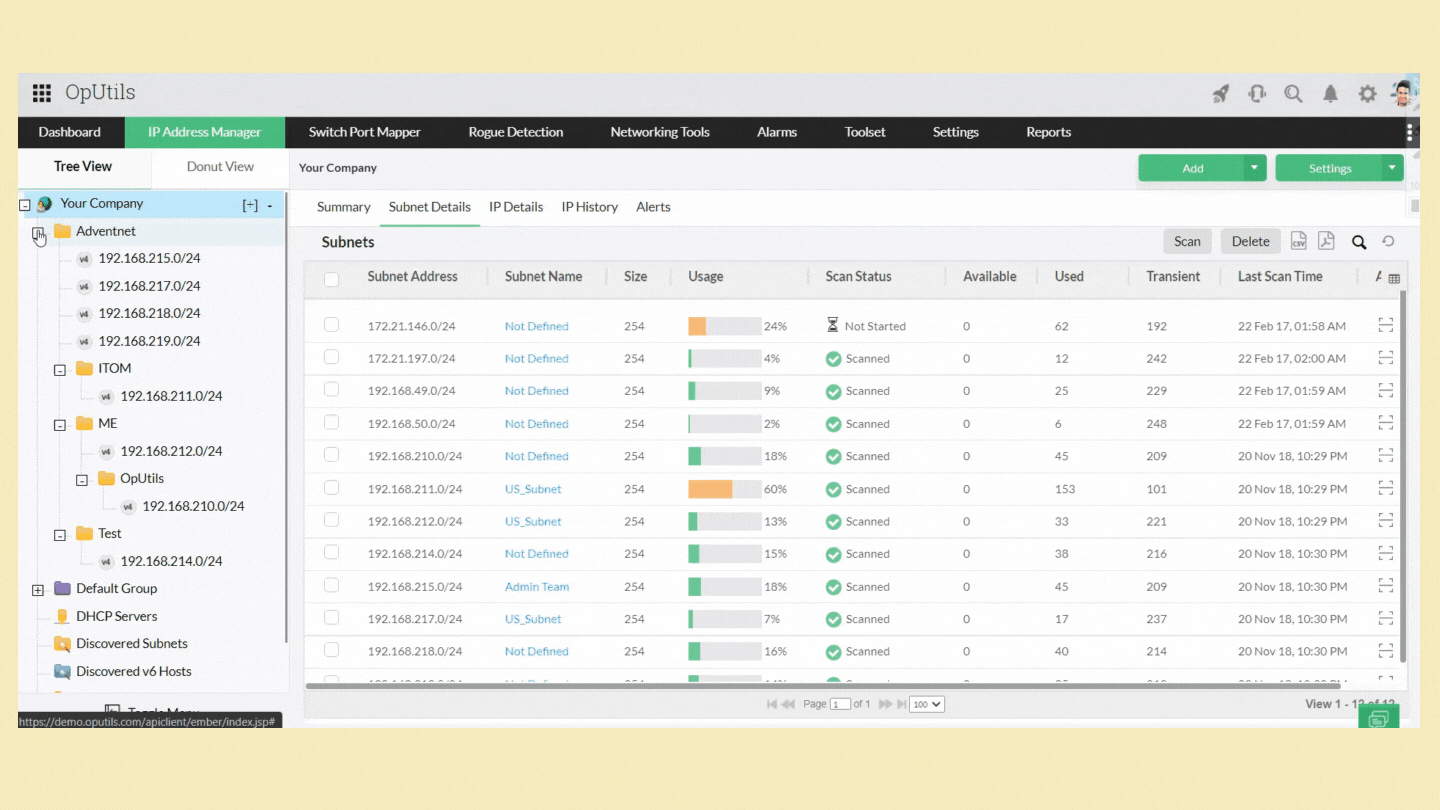Open the column chooser icon
The width and height of the screenshot is (1440, 810).
1394,278
